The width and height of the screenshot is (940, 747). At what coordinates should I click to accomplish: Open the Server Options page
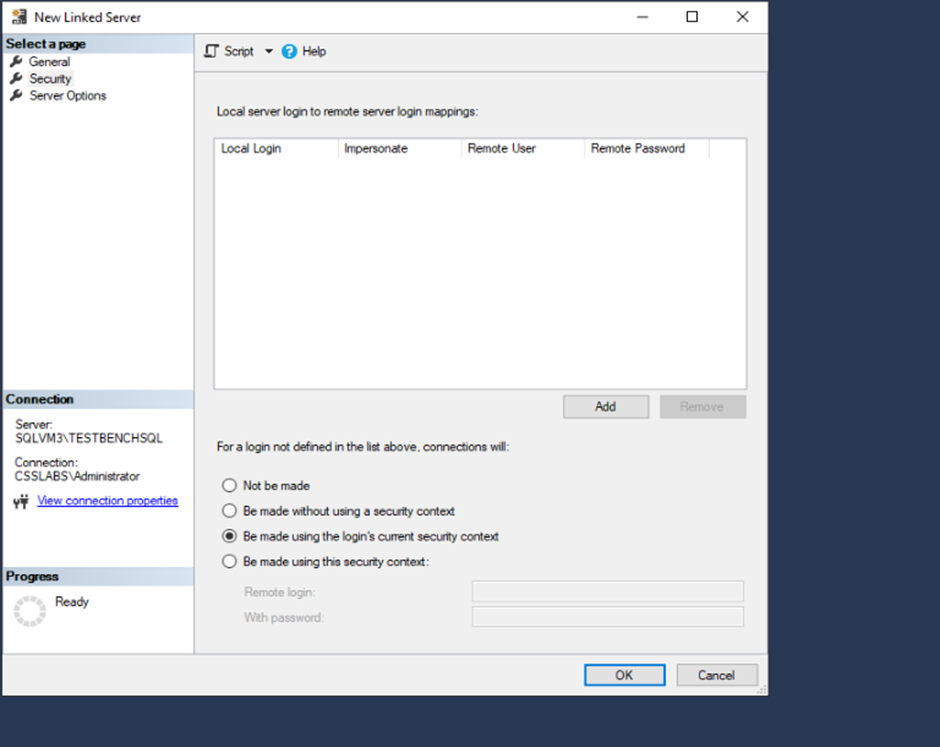[x=68, y=95]
